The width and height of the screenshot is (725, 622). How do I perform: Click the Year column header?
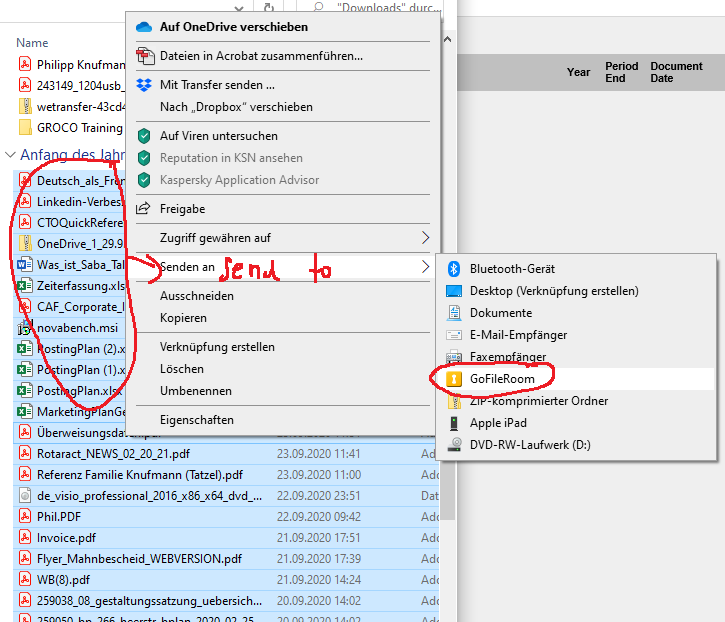(x=578, y=72)
